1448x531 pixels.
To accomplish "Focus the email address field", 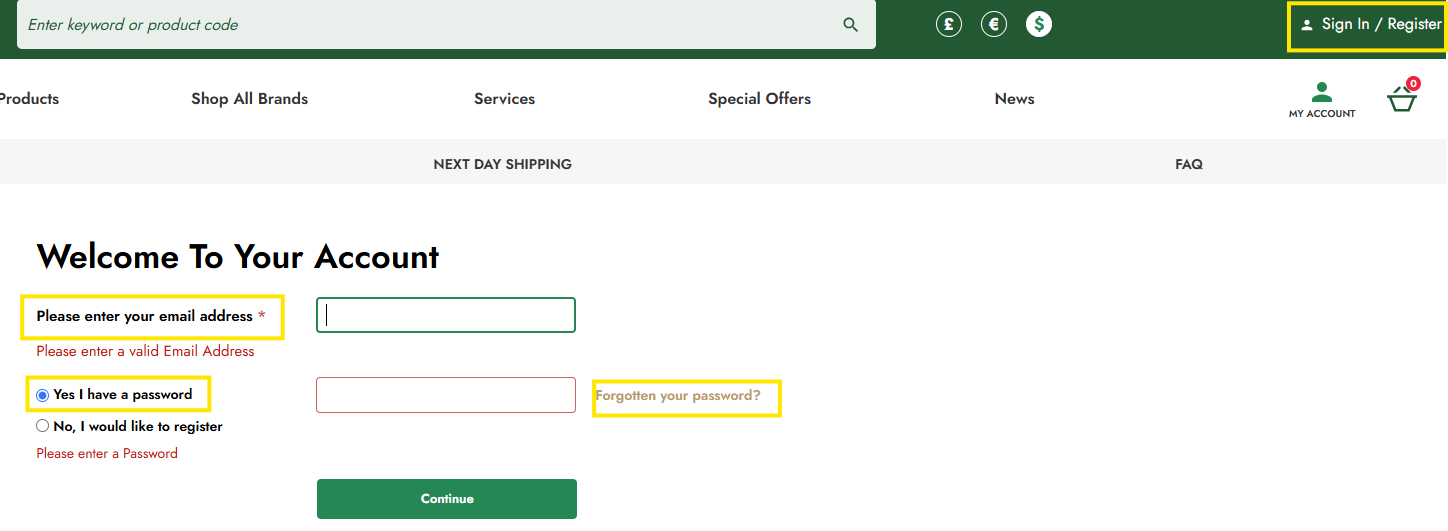I will [446, 315].
